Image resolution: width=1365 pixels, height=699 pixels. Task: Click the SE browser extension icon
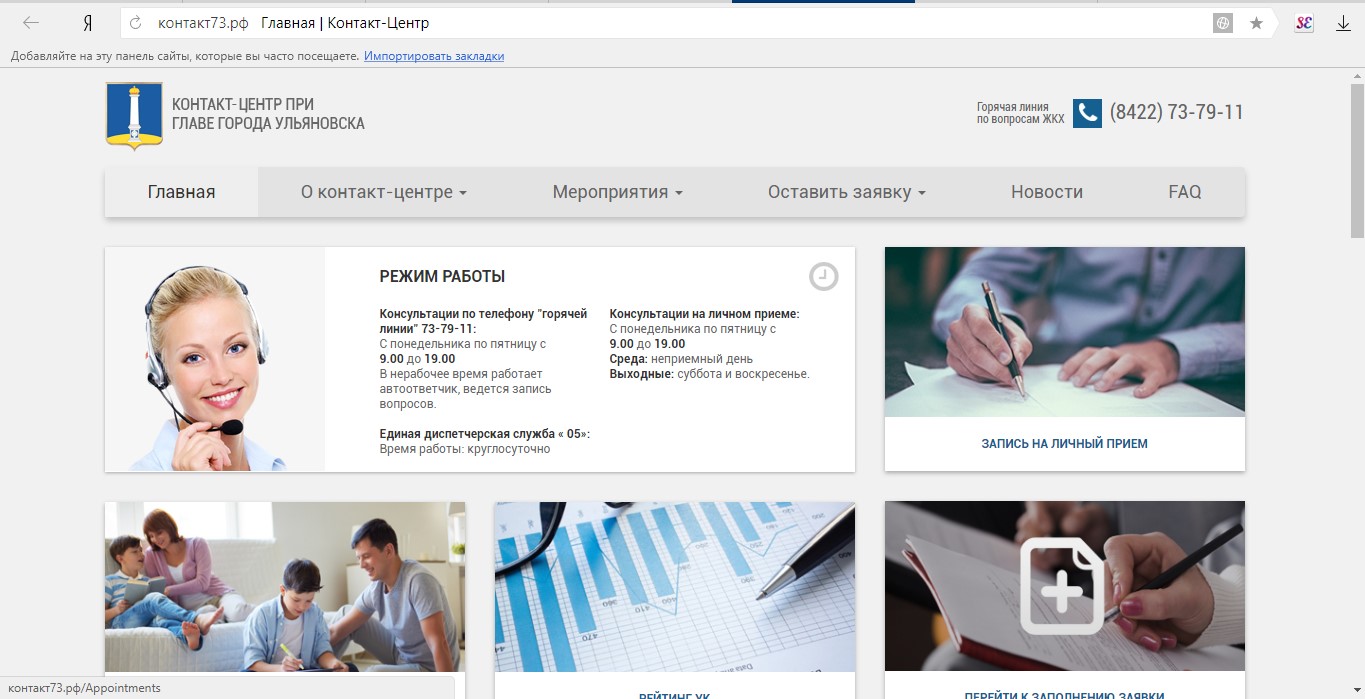tap(1303, 23)
